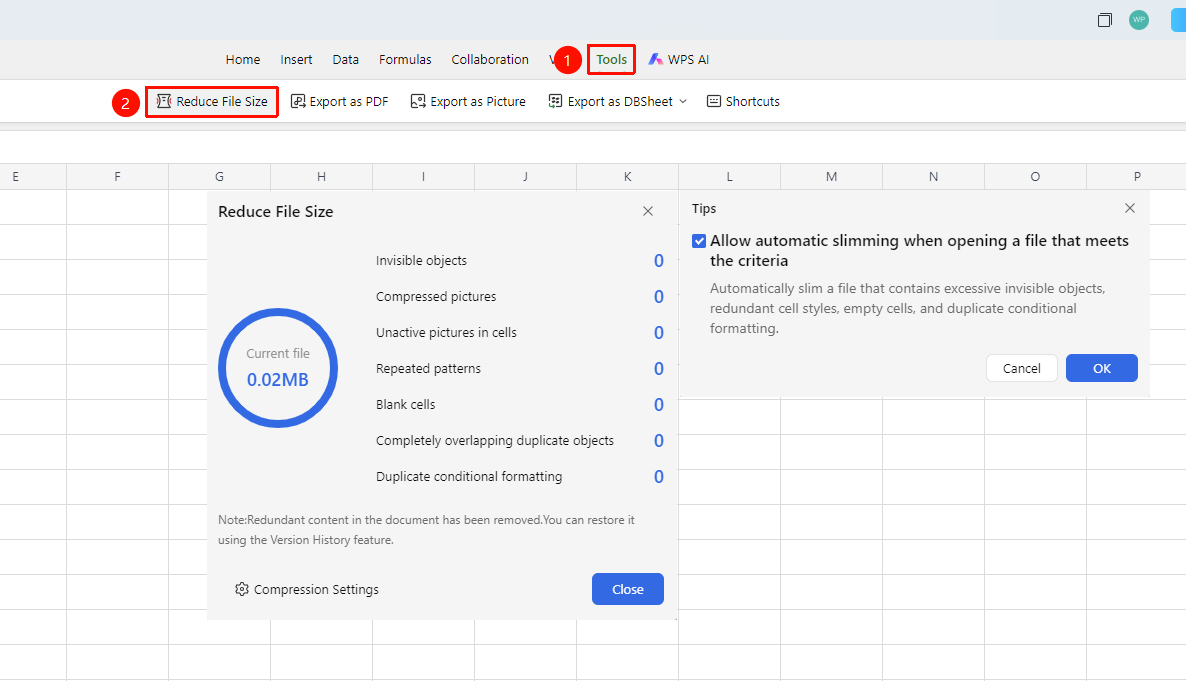Click the Compressed pictures label
This screenshot has height=681, width=1186.
[x=436, y=297]
